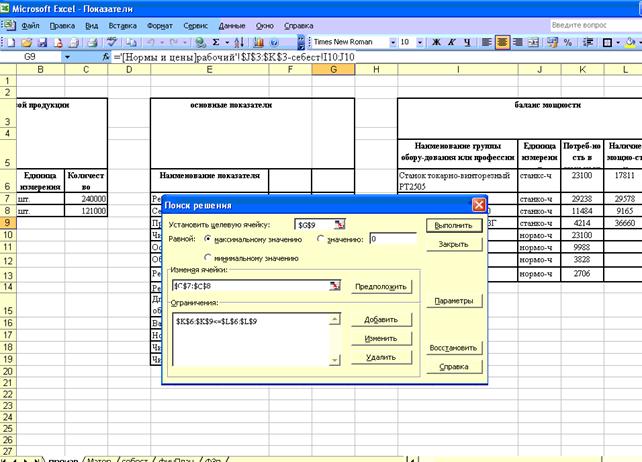Click the Open folder toolbar icon
Viewport: 642px width, 462px height.
(x=27, y=42)
